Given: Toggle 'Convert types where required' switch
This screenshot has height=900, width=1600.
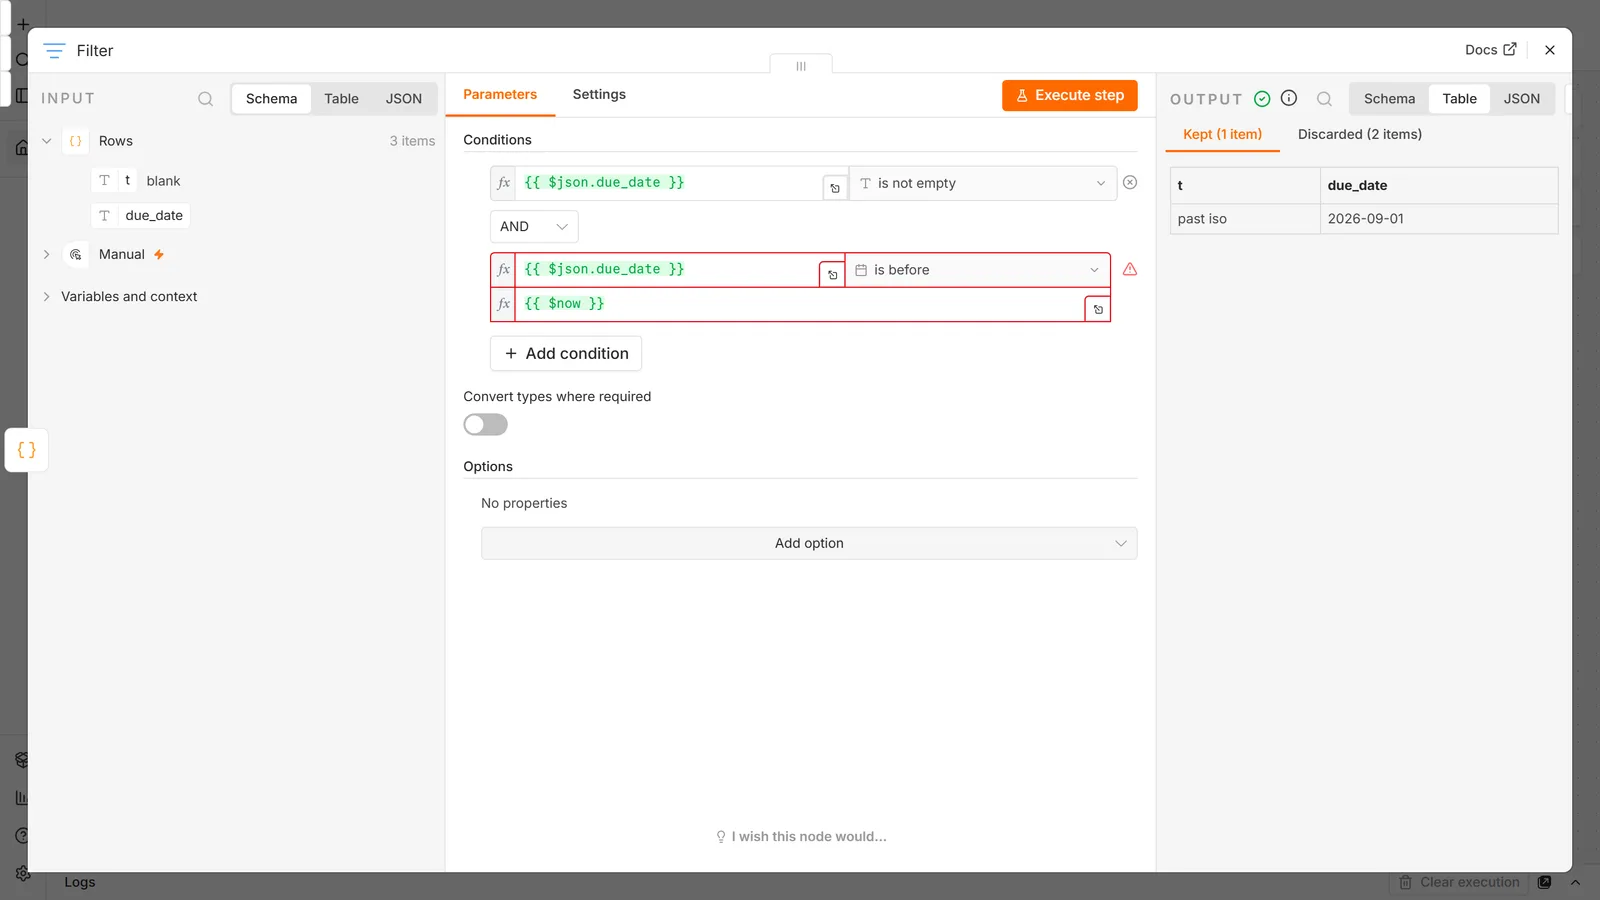Looking at the screenshot, I should click(x=486, y=425).
